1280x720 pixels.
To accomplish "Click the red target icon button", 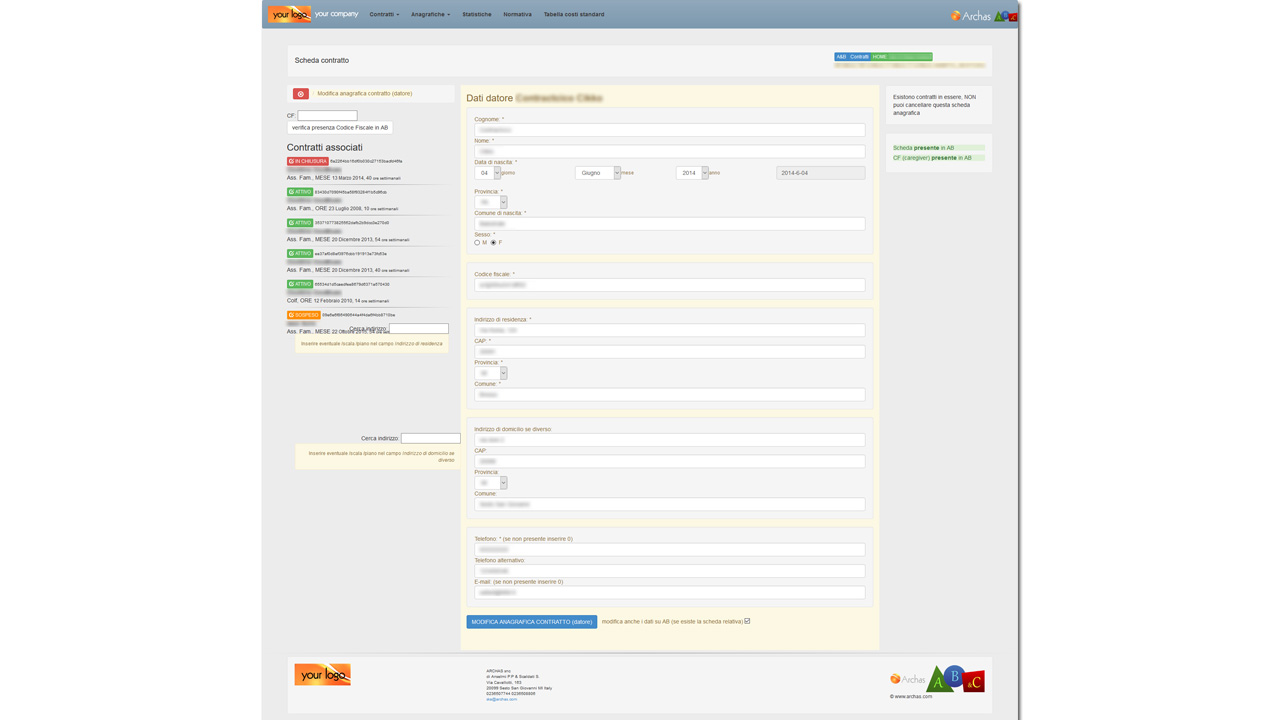I will (x=300, y=94).
